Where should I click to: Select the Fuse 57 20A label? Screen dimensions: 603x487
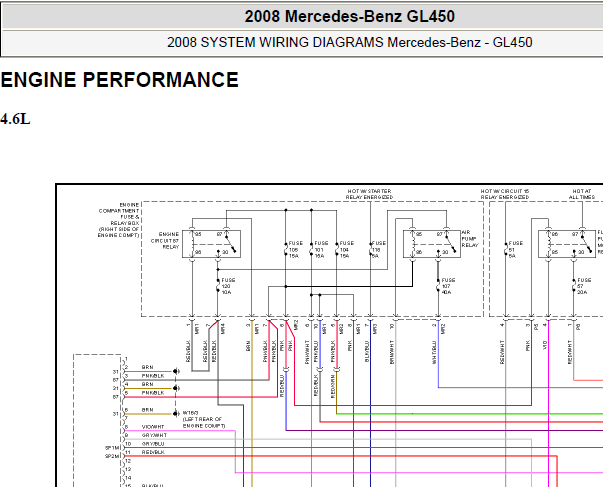(584, 286)
